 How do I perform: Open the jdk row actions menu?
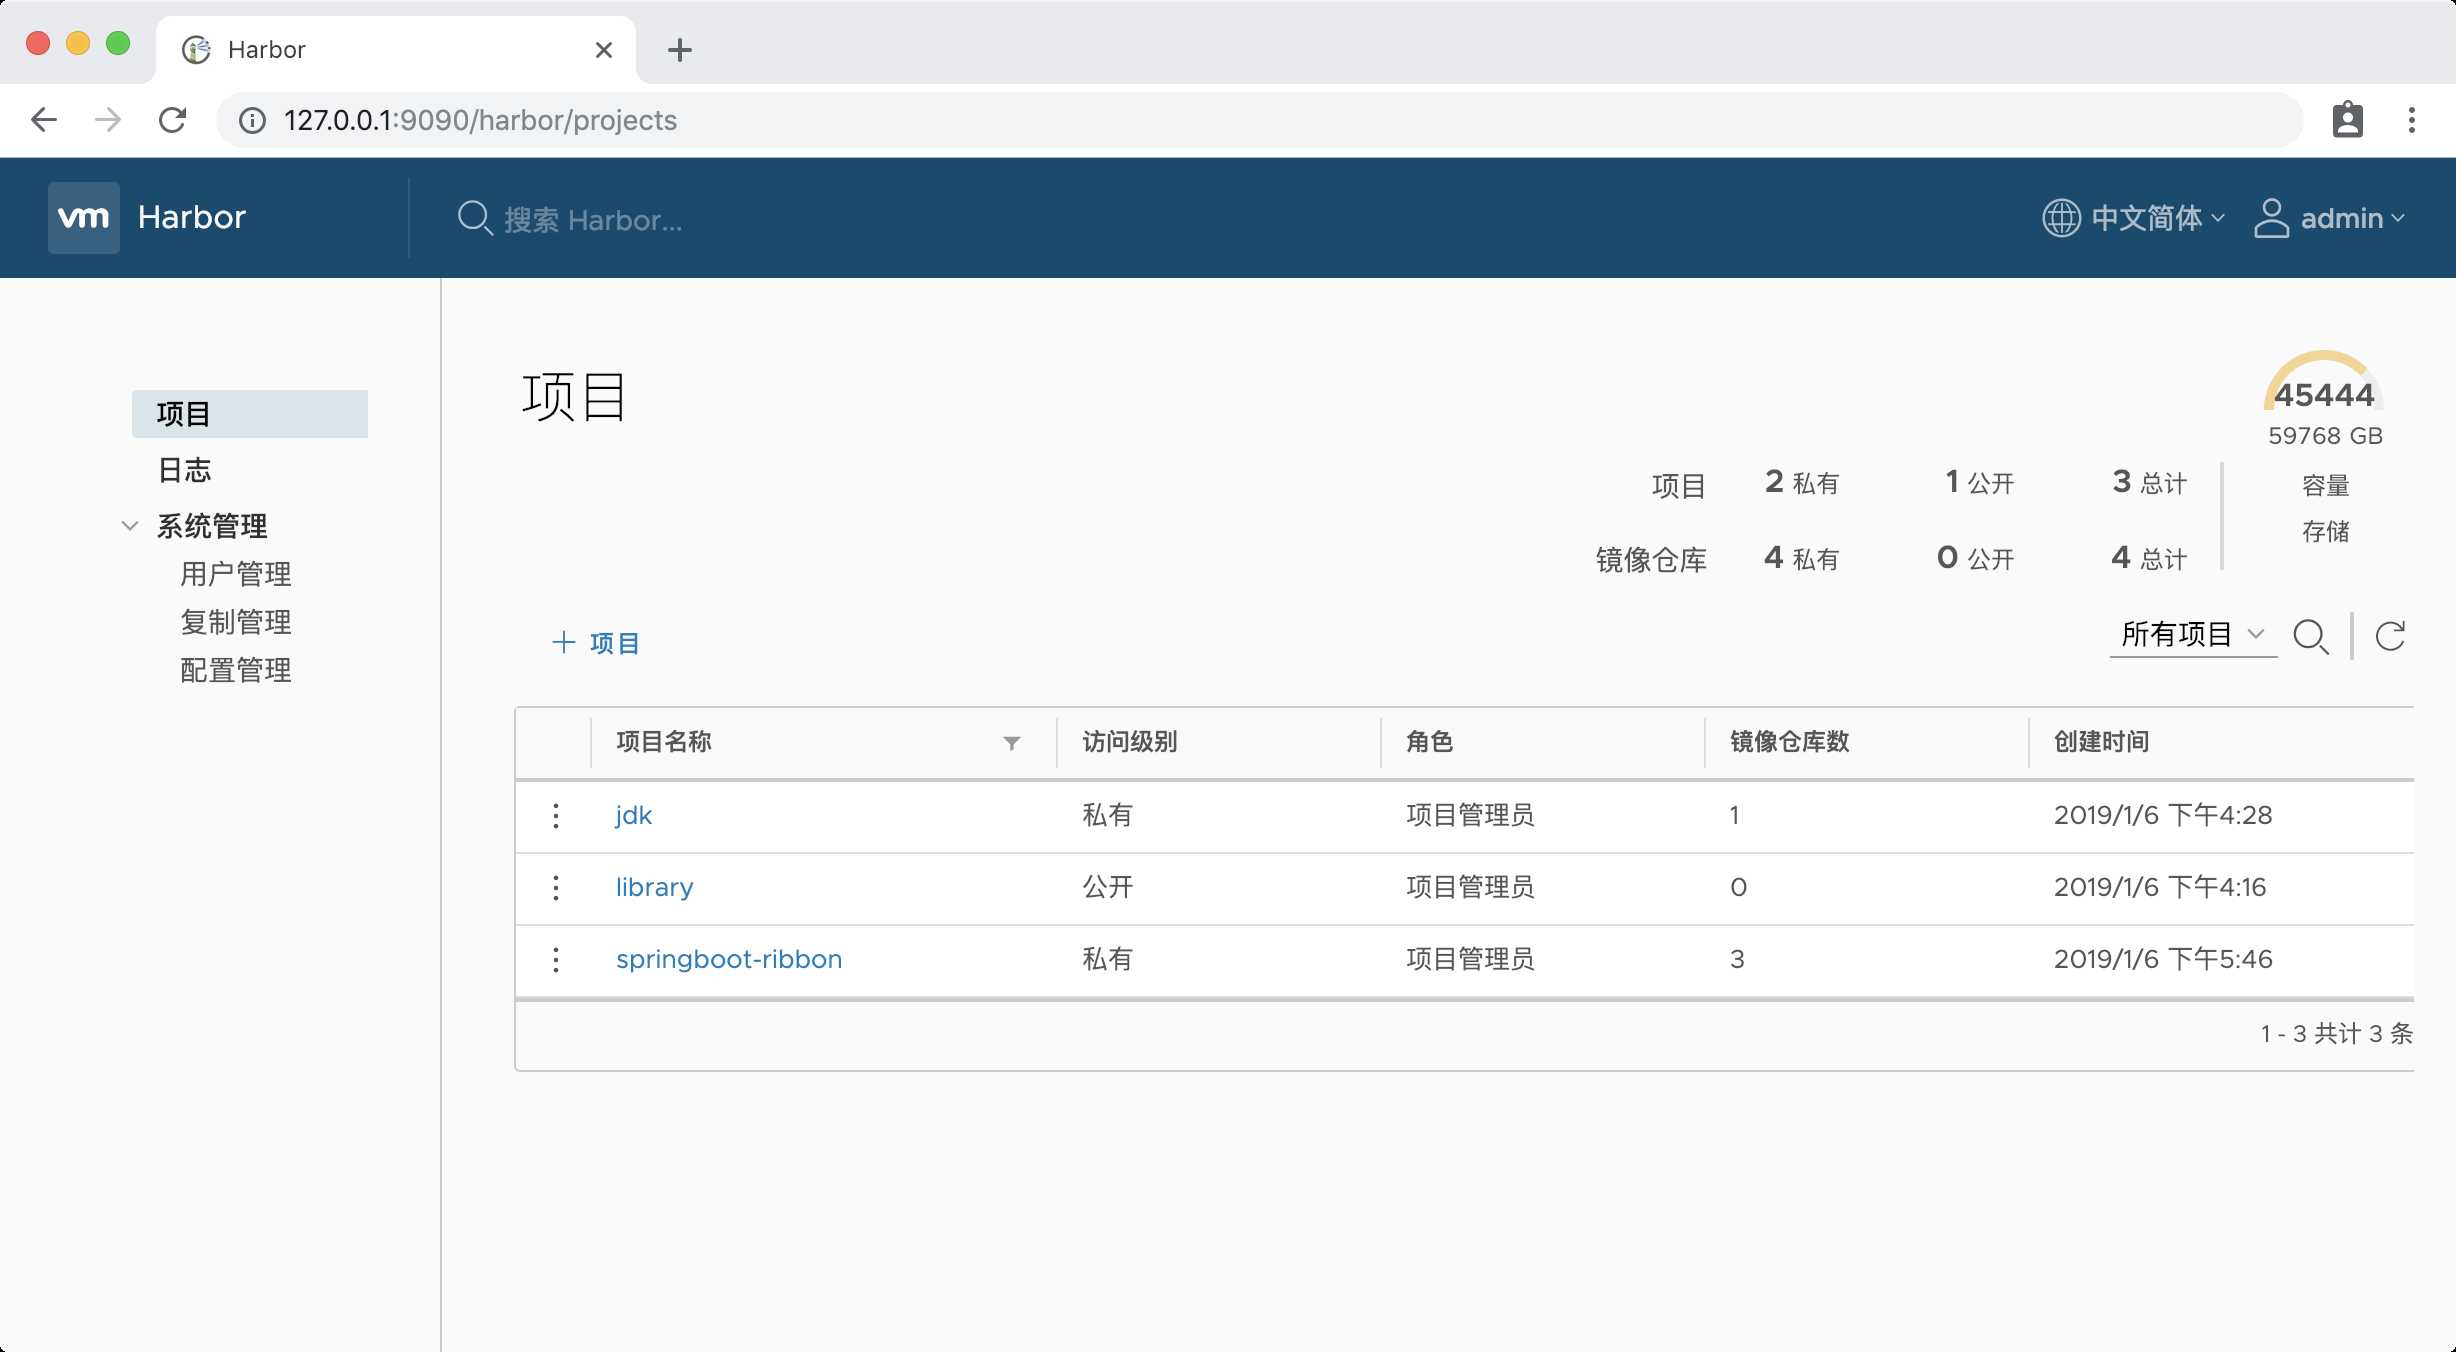pos(556,815)
